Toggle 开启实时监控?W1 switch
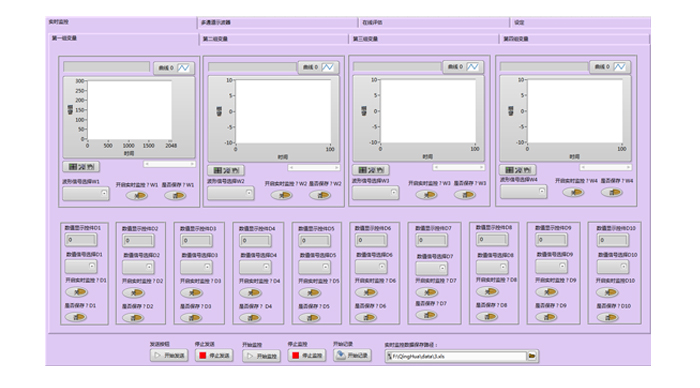Image resolution: width=700 pixels, height=388 pixels. click(x=137, y=196)
